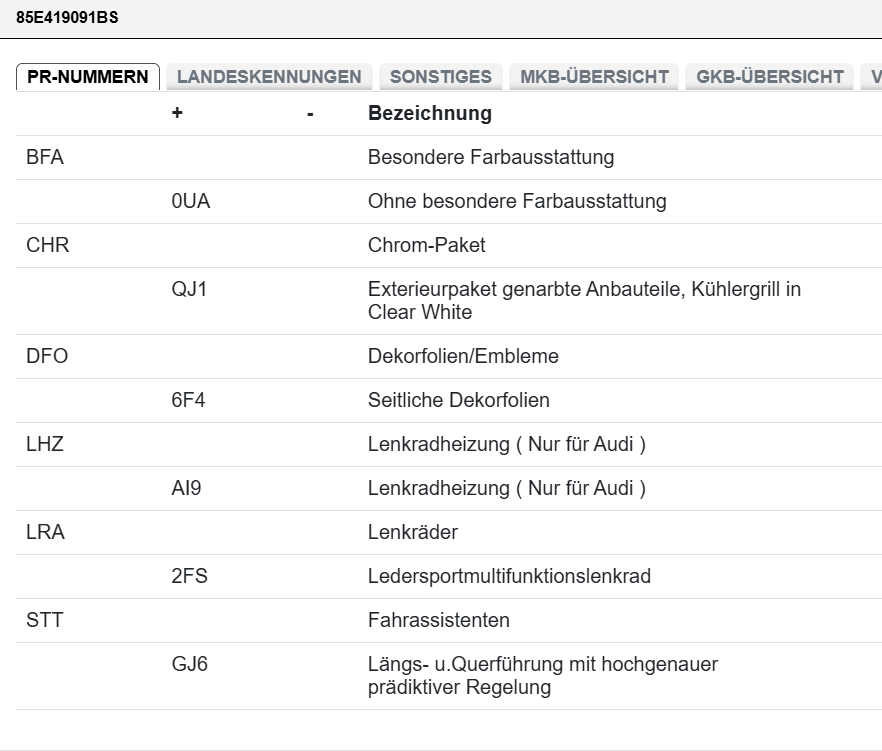Open the LANDESKENNUNGEN tab
This screenshot has width=882, height=751.
pos(269,77)
